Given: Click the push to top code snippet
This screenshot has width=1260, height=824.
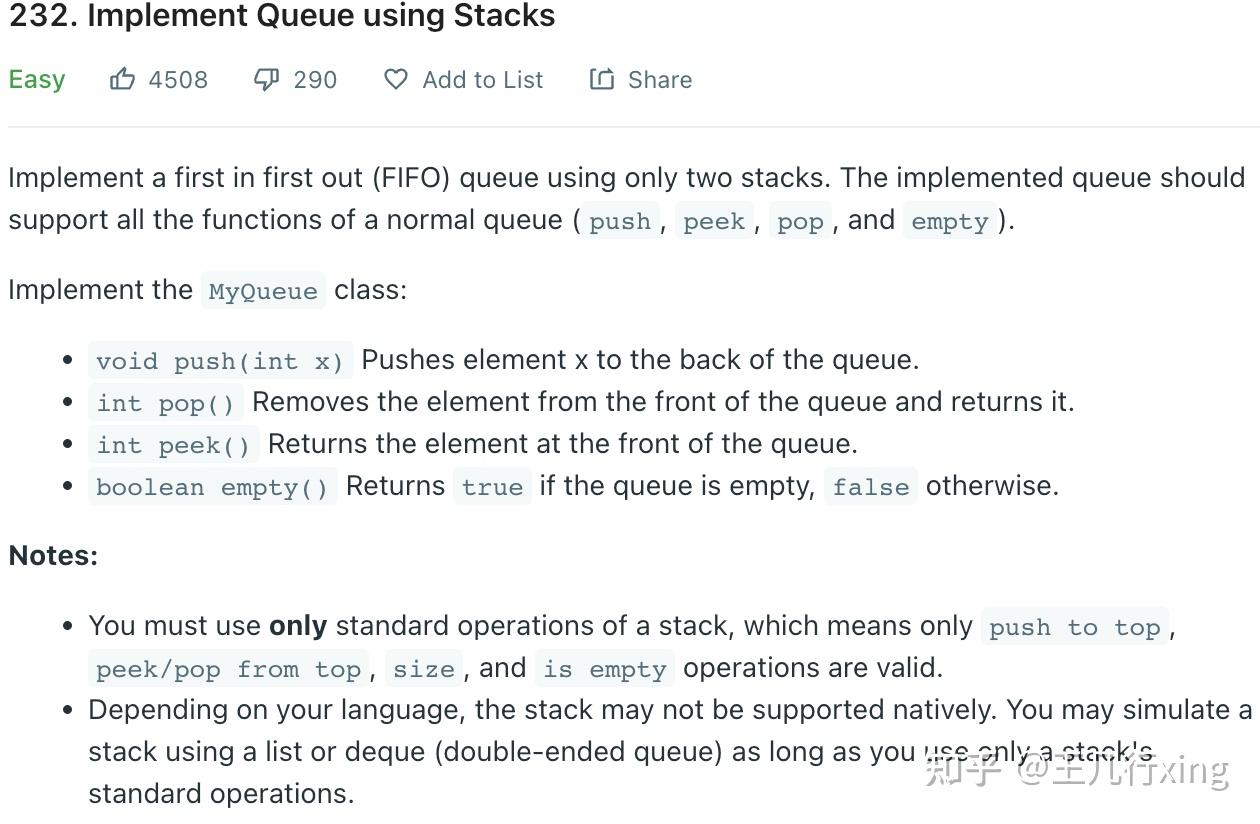Looking at the screenshot, I should tap(1074, 627).
